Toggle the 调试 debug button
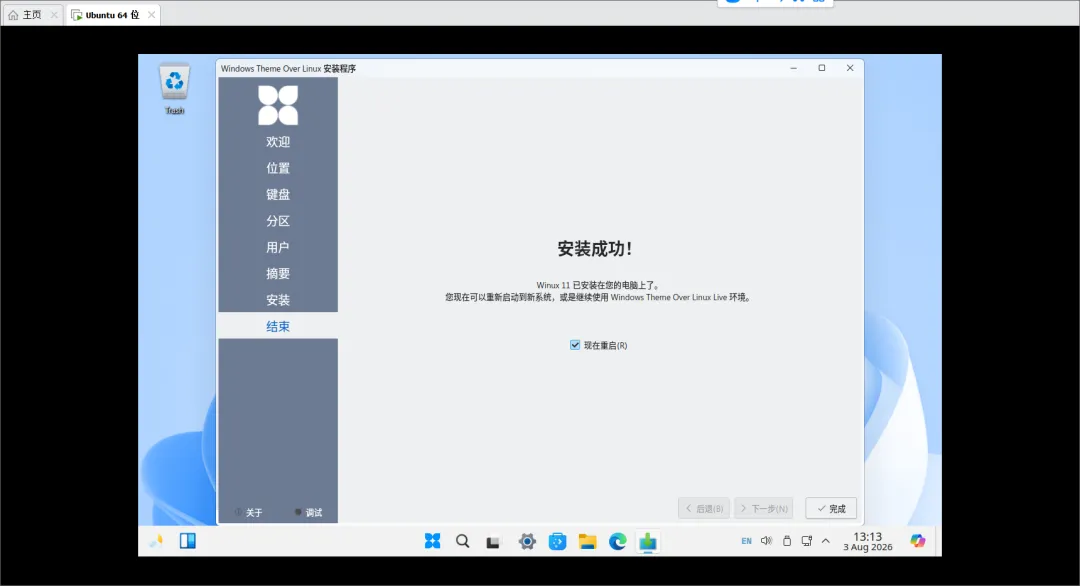Screen dimensions: 1080x586 tap(309, 512)
